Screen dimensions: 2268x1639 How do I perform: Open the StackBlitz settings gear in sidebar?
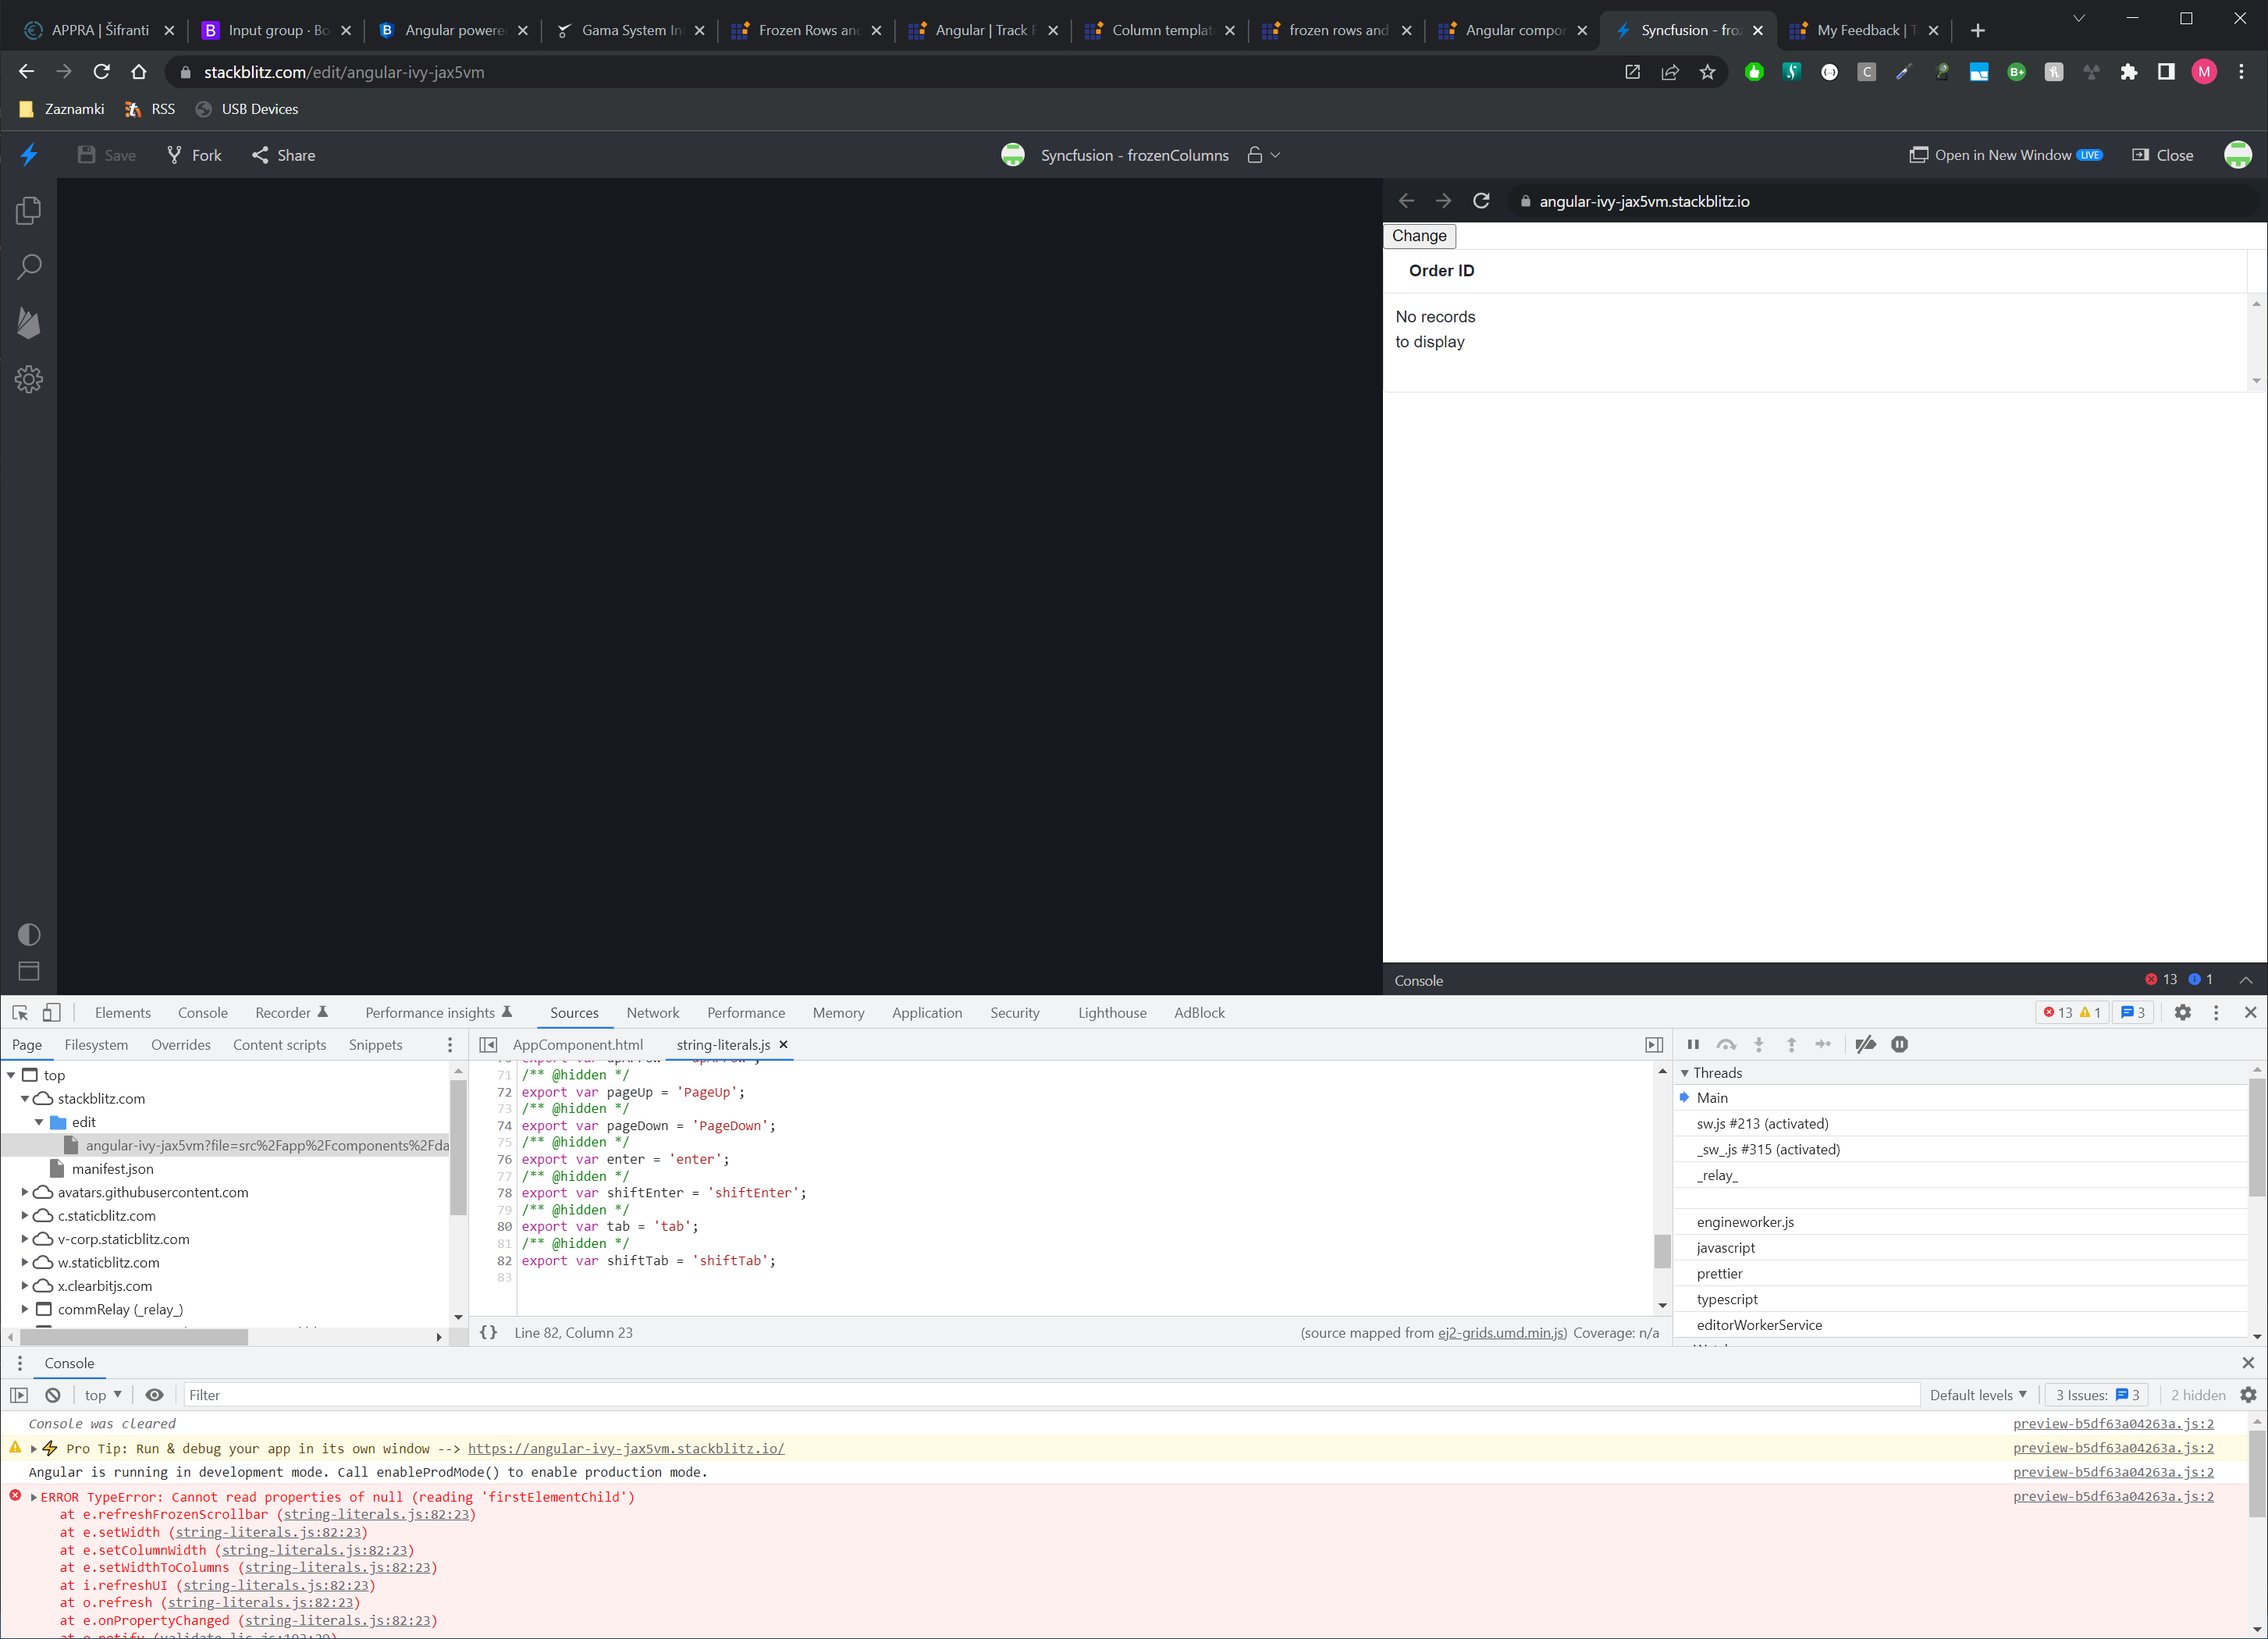(29, 379)
